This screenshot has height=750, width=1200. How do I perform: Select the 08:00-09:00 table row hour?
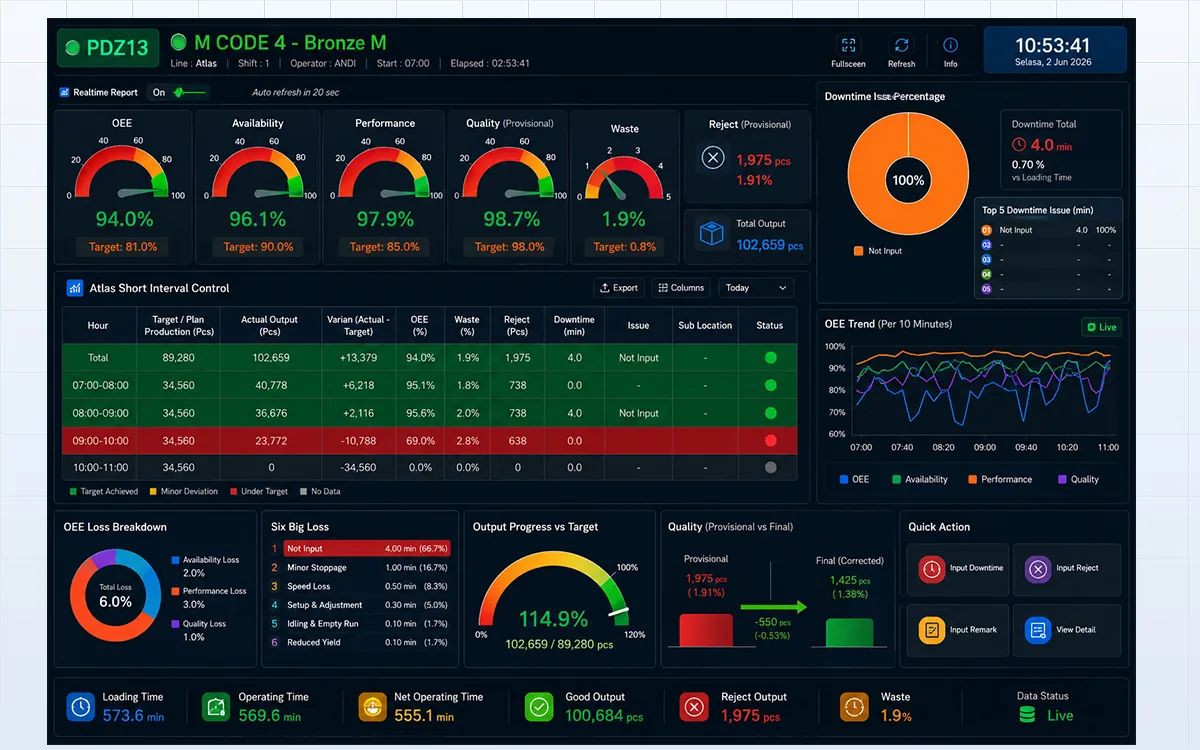coord(98,413)
